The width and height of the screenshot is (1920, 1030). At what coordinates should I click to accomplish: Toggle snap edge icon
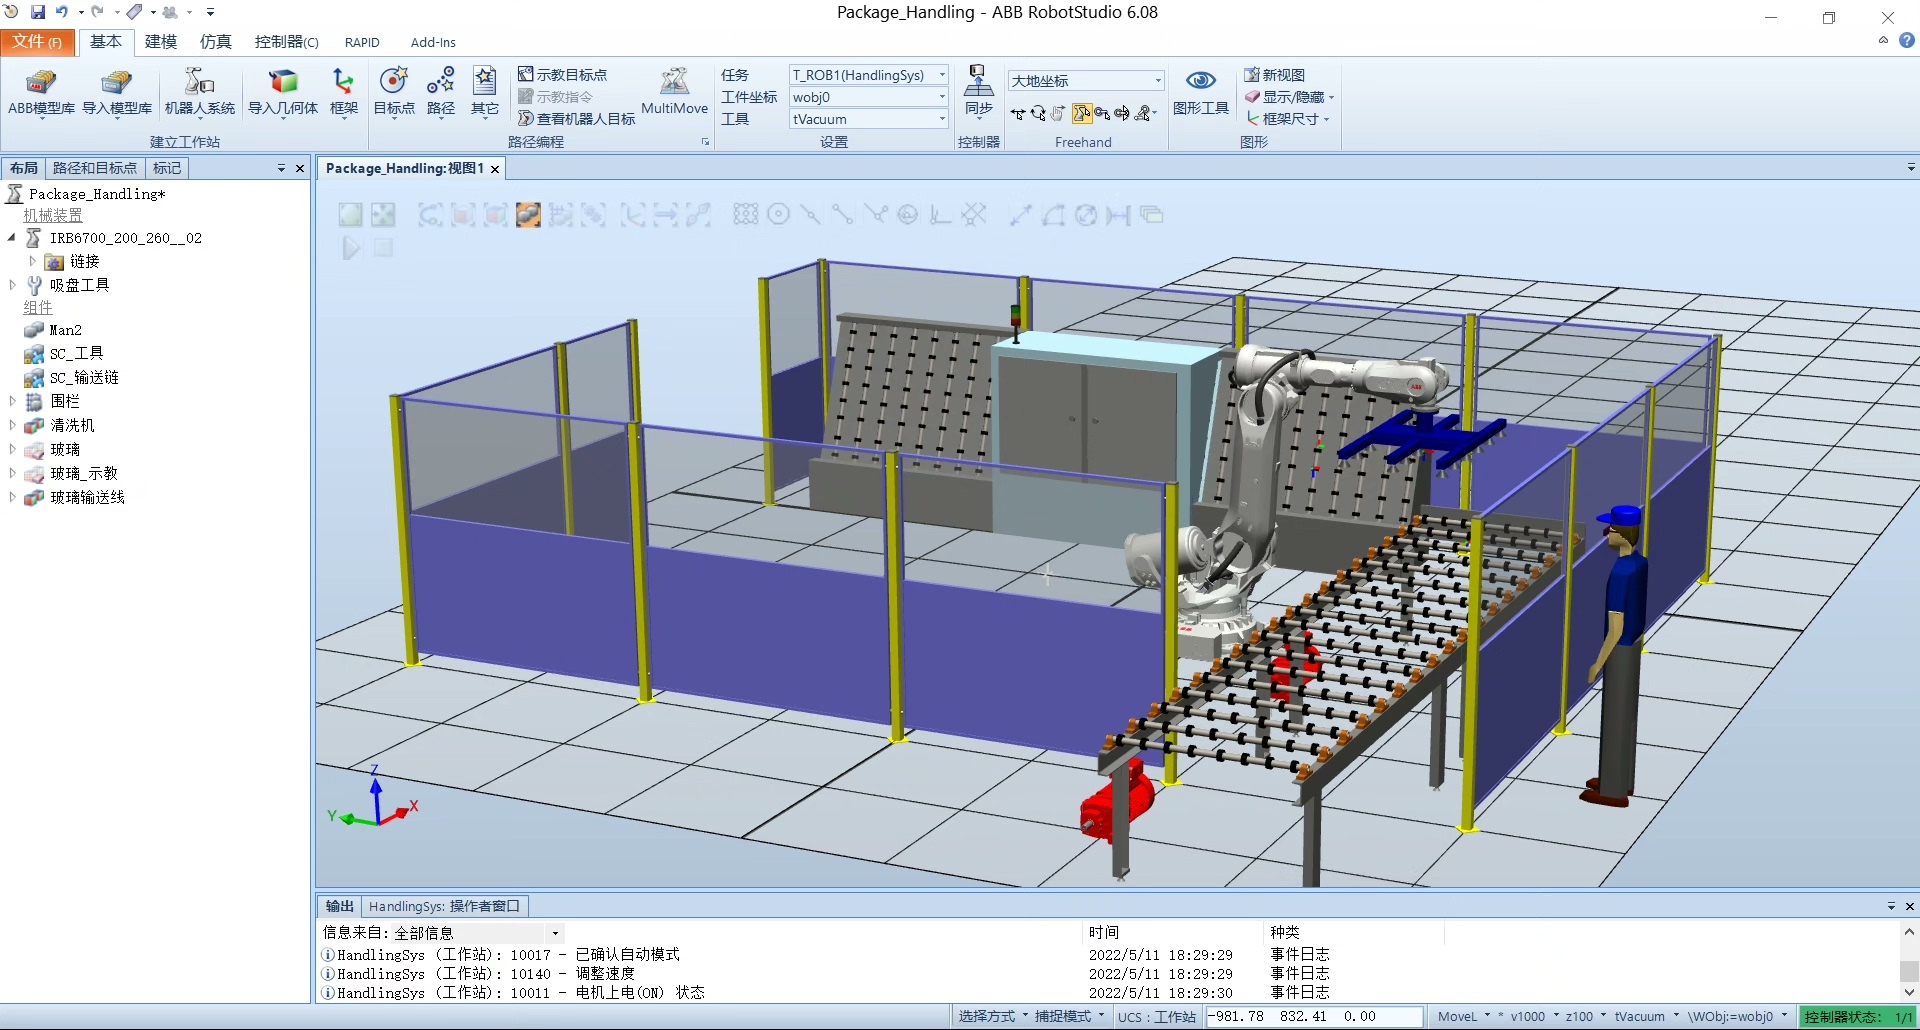[875, 214]
